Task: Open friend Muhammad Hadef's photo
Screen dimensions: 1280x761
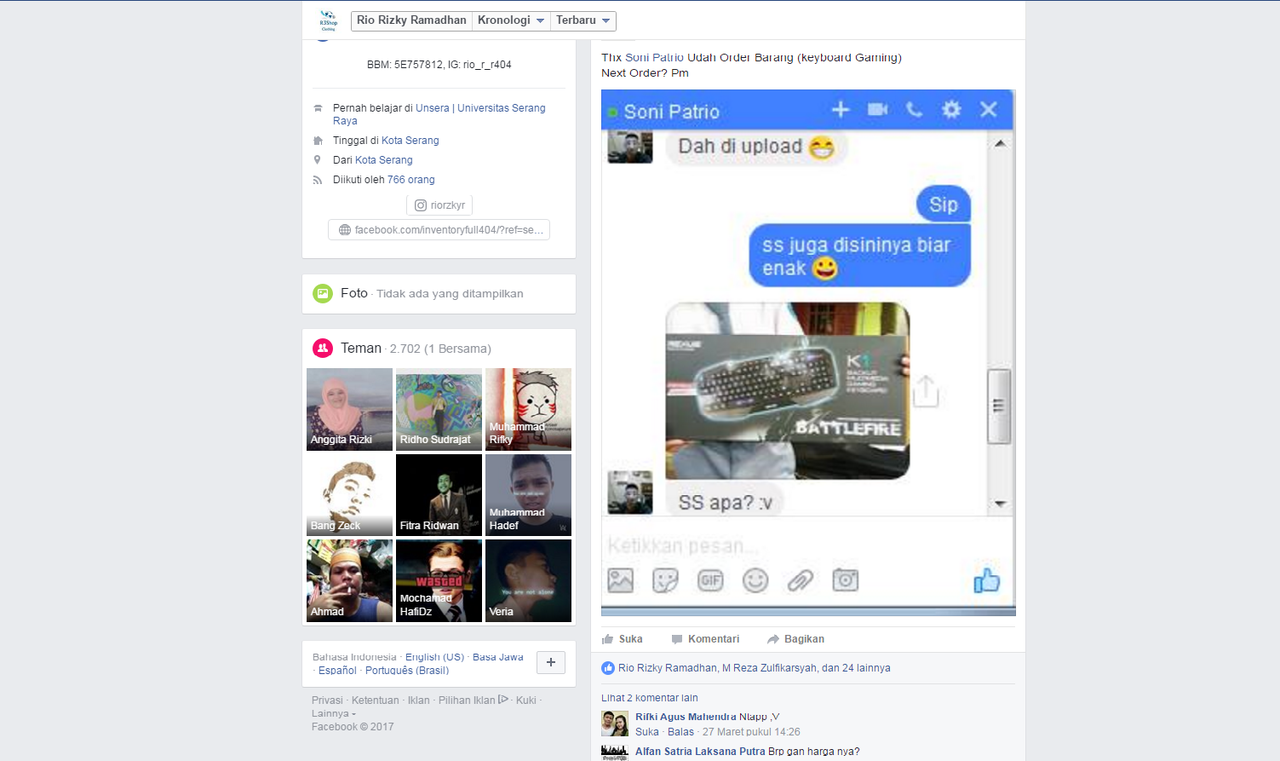Action: pos(528,495)
